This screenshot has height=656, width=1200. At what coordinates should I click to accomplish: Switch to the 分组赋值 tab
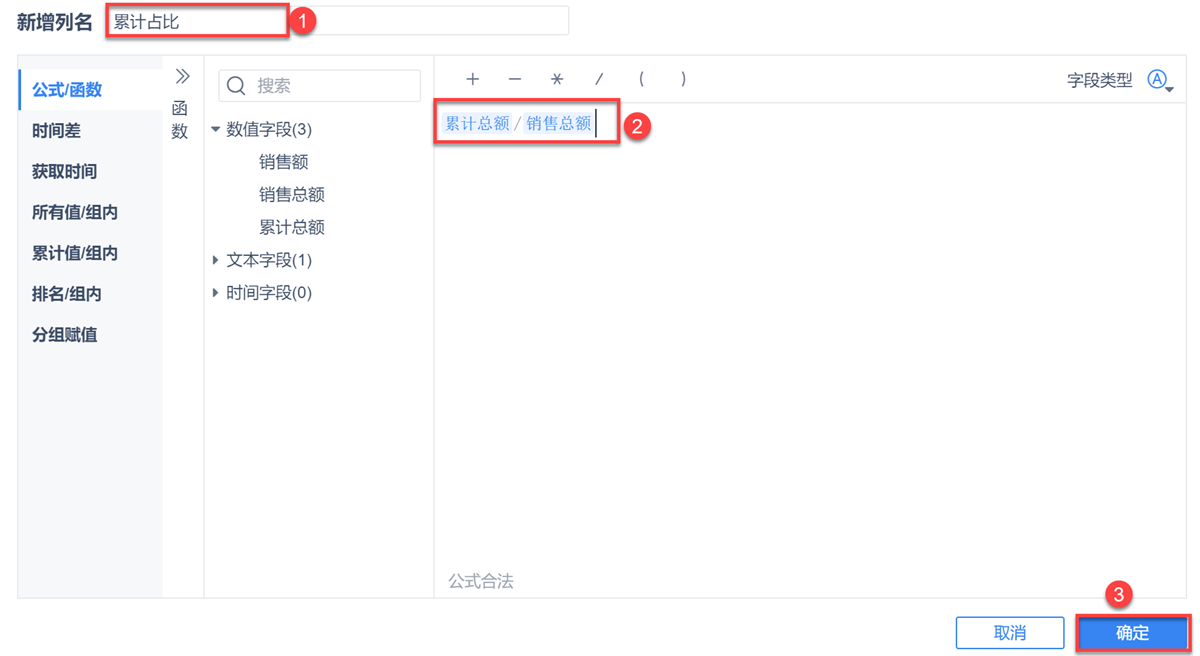[x=91, y=336]
